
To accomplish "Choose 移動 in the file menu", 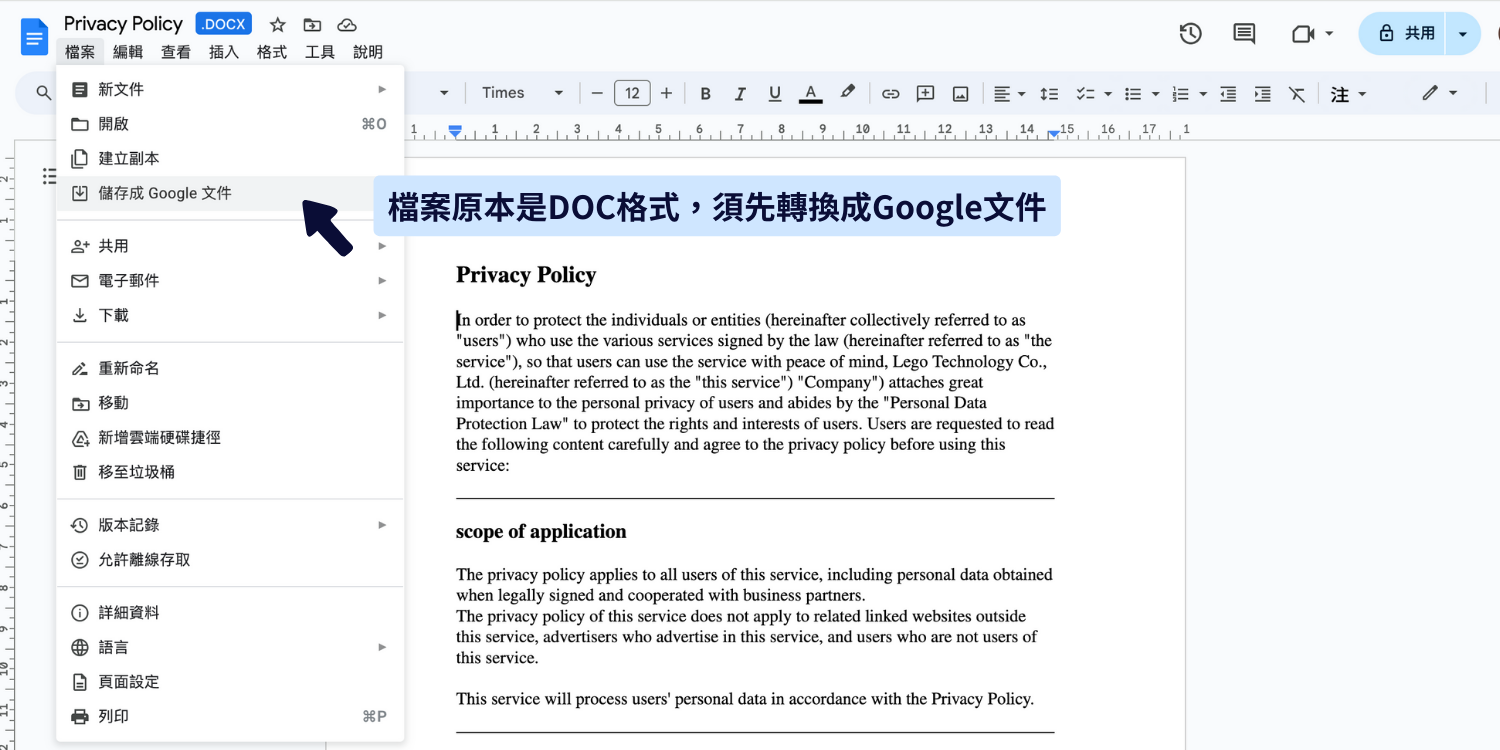I will pyautogui.click(x=230, y=403).
